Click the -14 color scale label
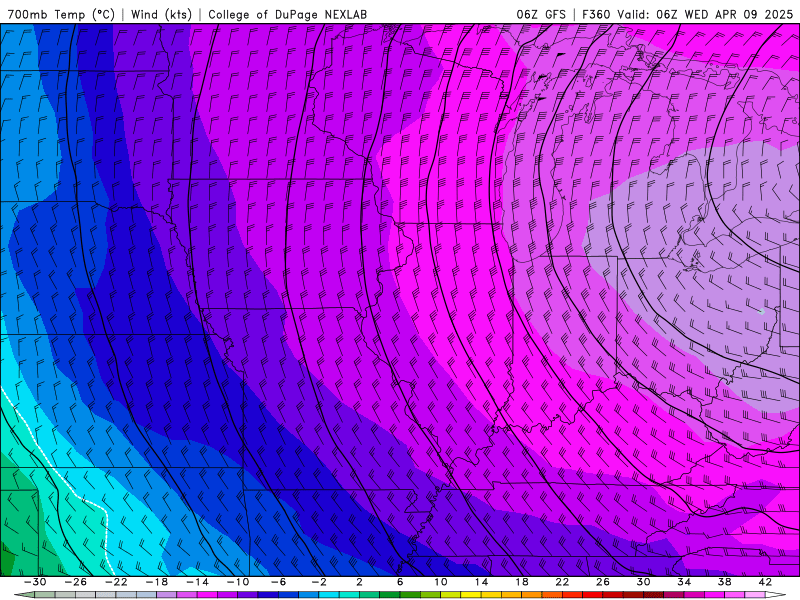The height and width of the screenshot is (600, 800). pyautogui.click(x=197, y=582)
